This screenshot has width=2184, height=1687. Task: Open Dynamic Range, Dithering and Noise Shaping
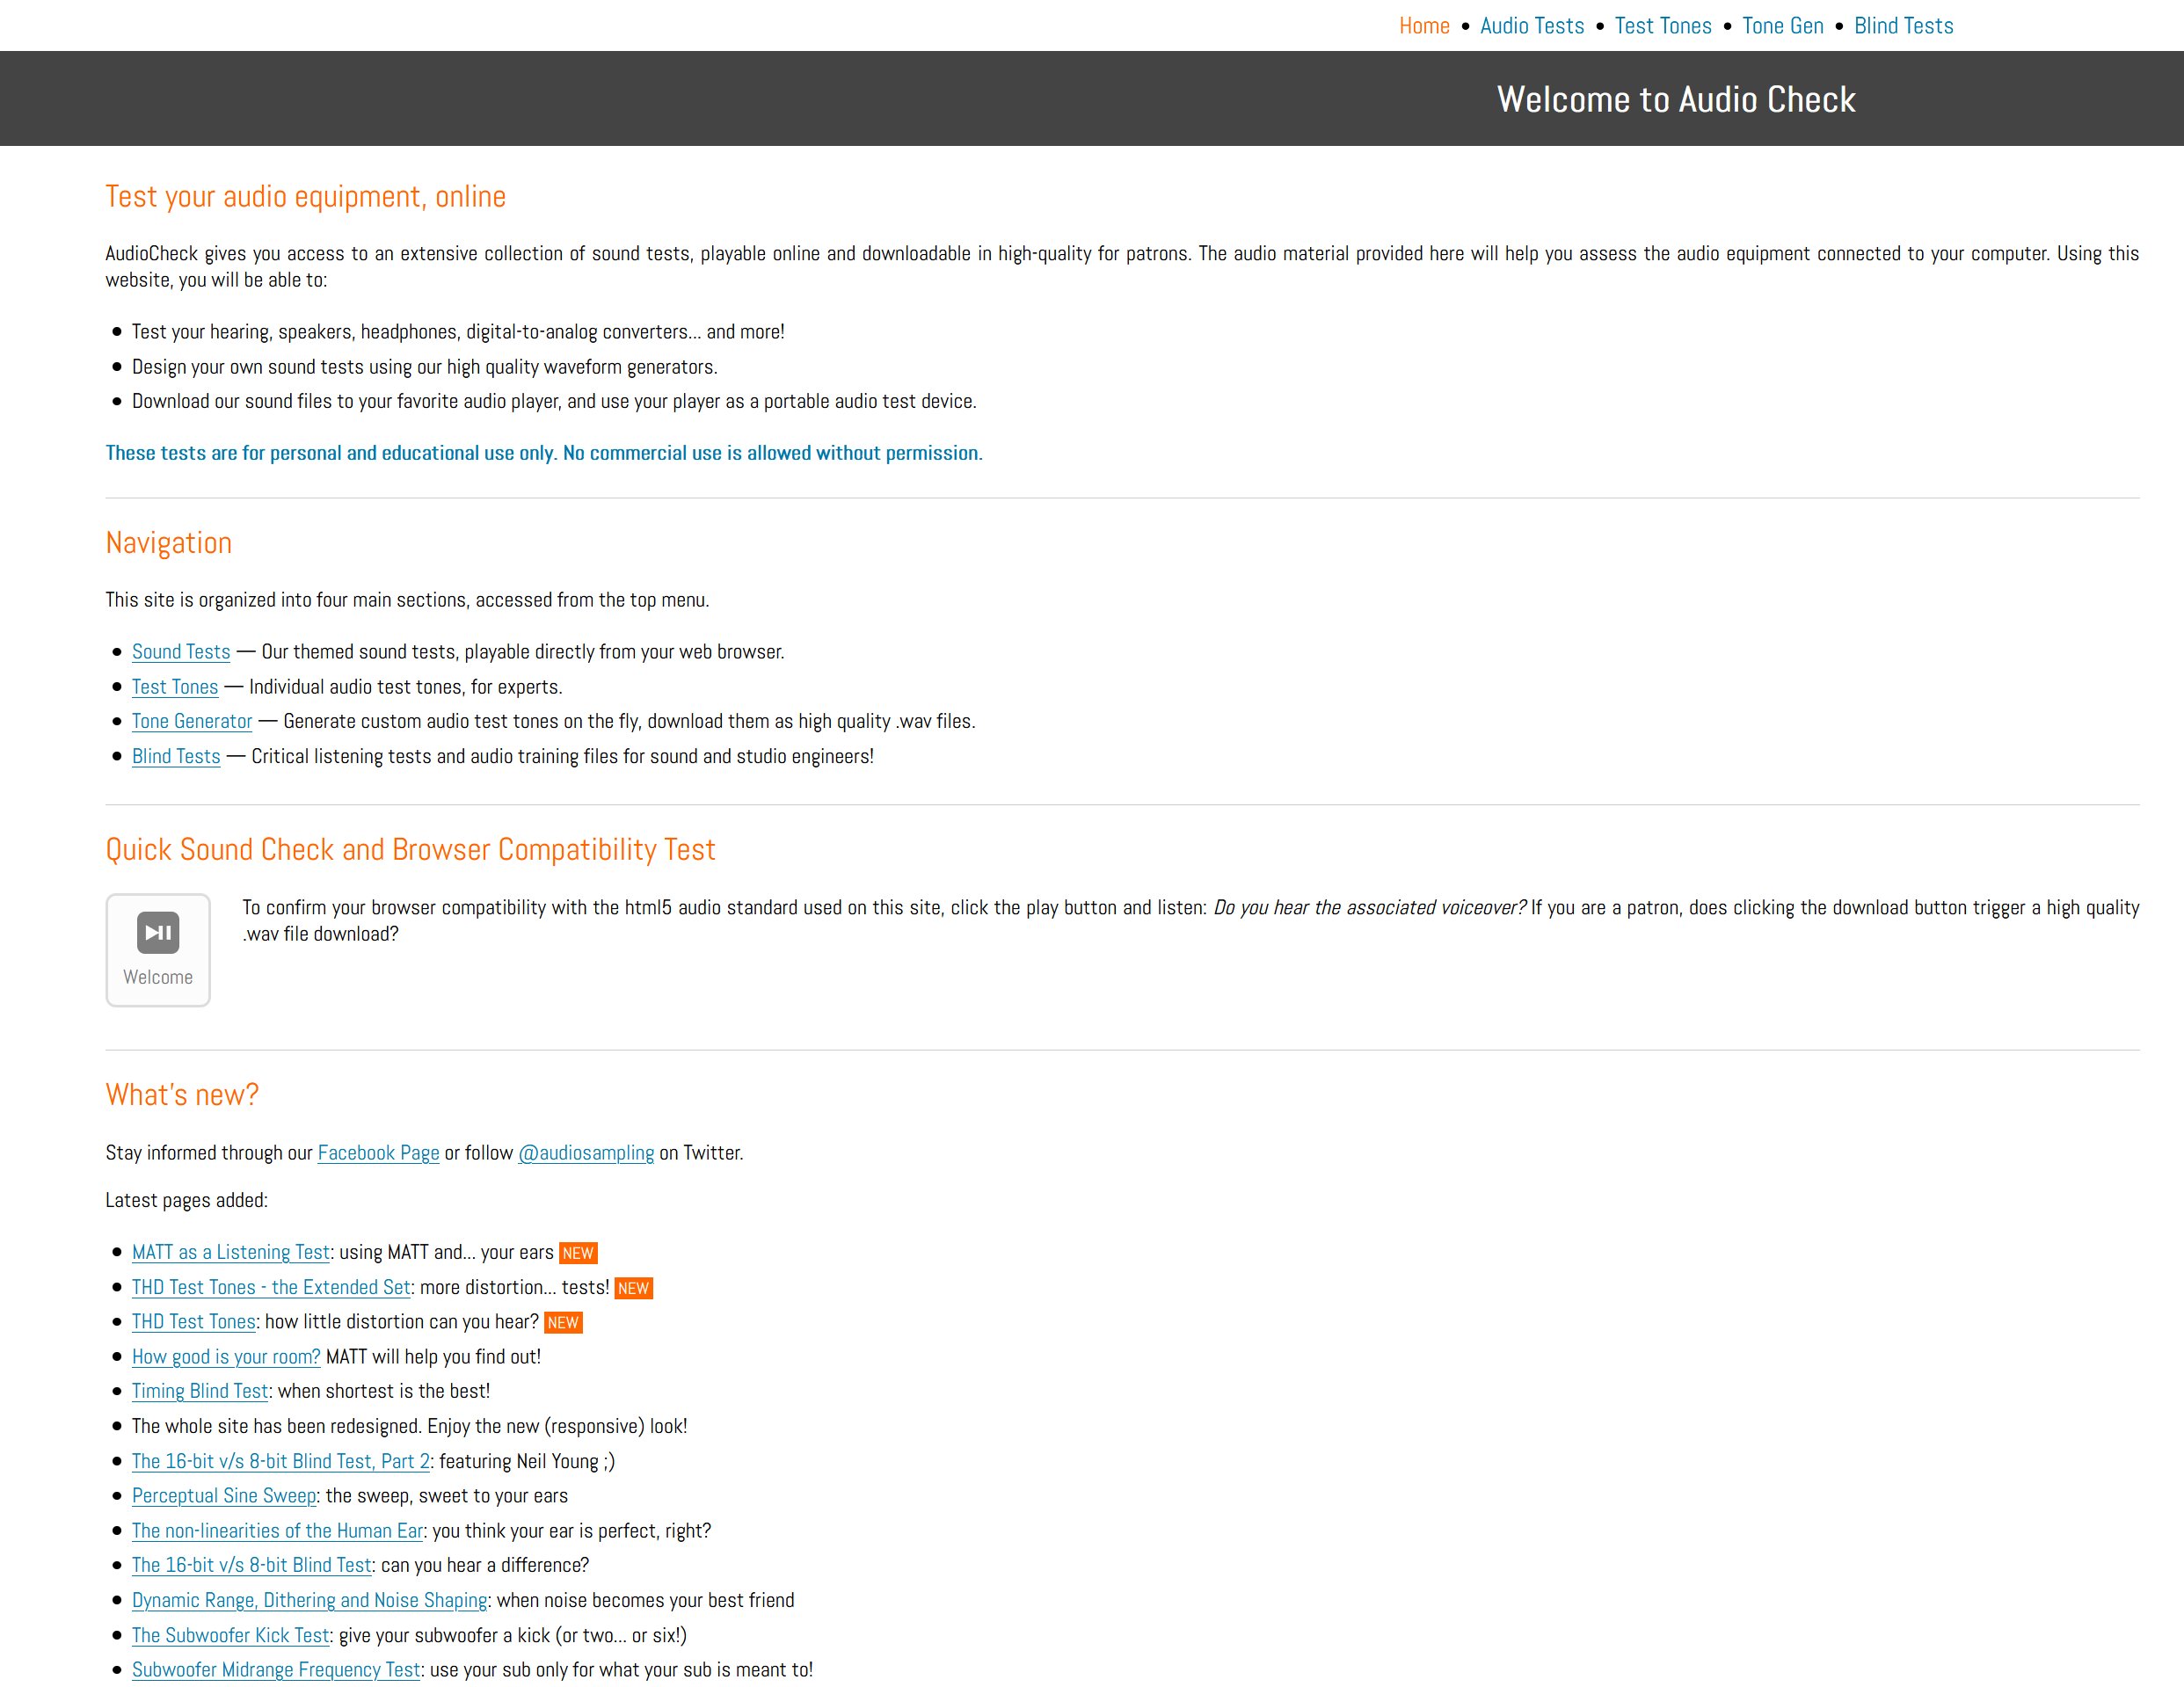tap(310, 1600)
